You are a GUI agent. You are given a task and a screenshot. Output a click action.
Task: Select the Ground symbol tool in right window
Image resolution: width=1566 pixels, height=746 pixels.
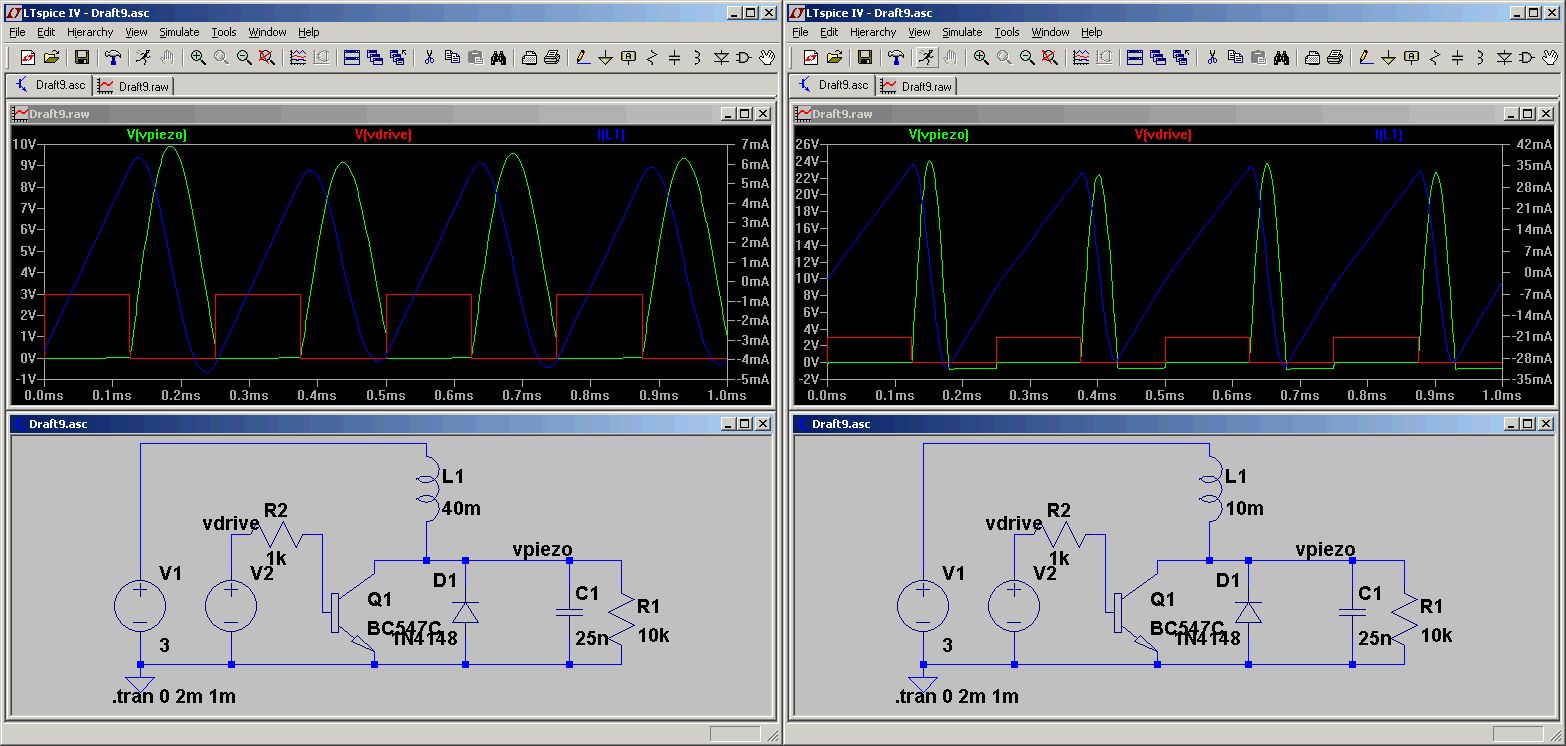(x=1388, y=58)
